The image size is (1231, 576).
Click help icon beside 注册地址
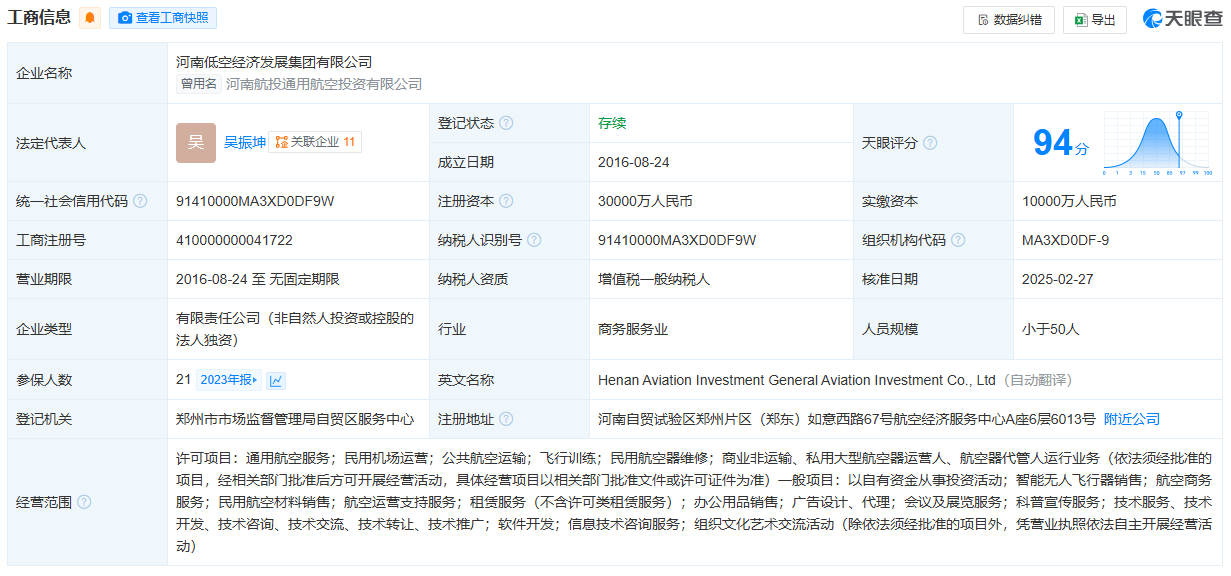point(506,419)
